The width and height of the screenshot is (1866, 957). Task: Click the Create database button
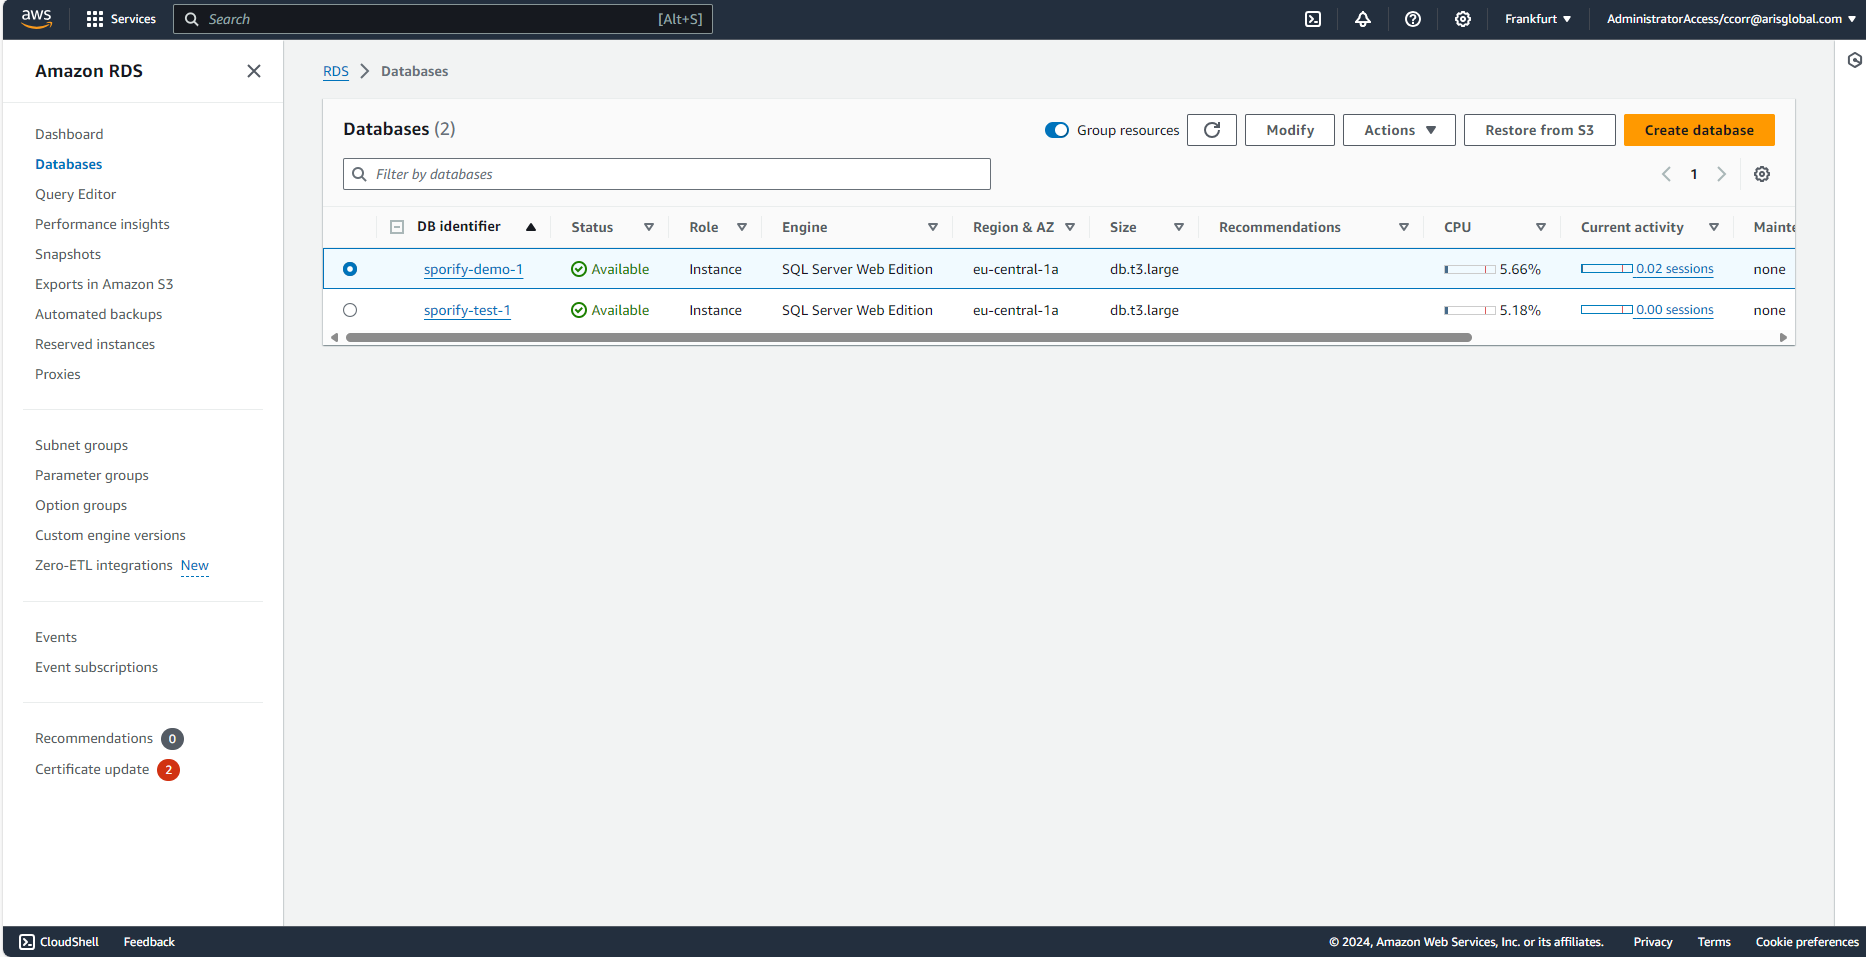pos(1699,130)
